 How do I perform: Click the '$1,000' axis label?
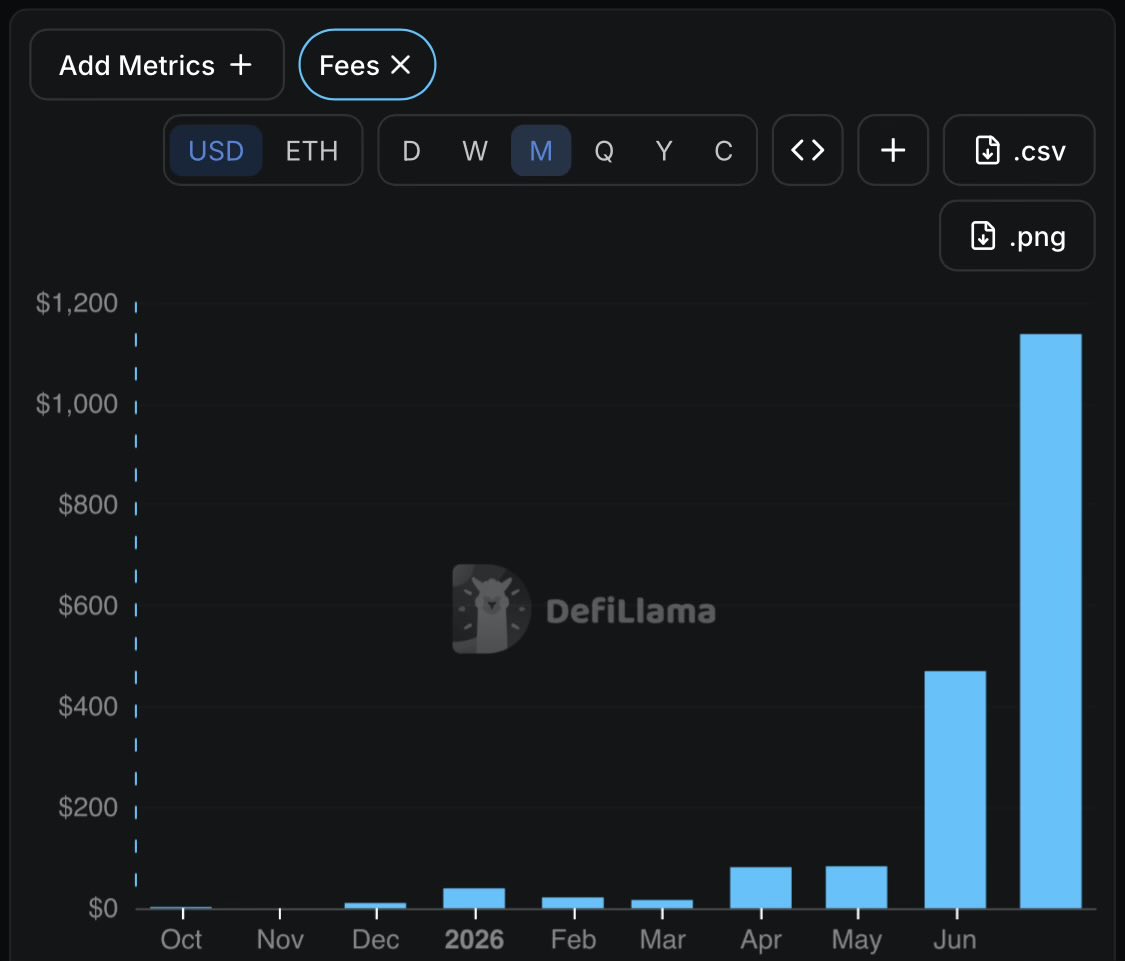pyautogui.click(x=77, y=404)
